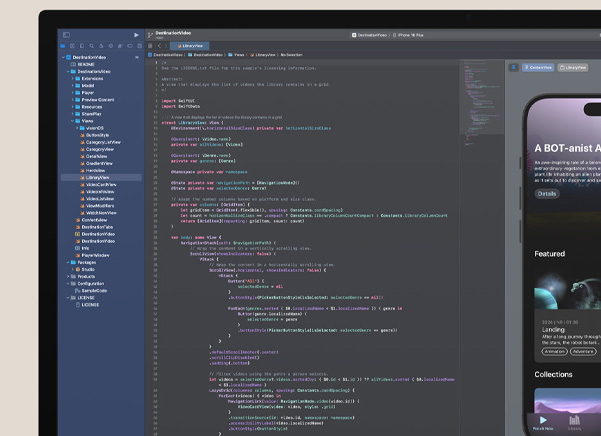Viewport: 601px width, 436px height.
Task: Switch to the LibraryView editor tab
Action: (x=189, y=46)
